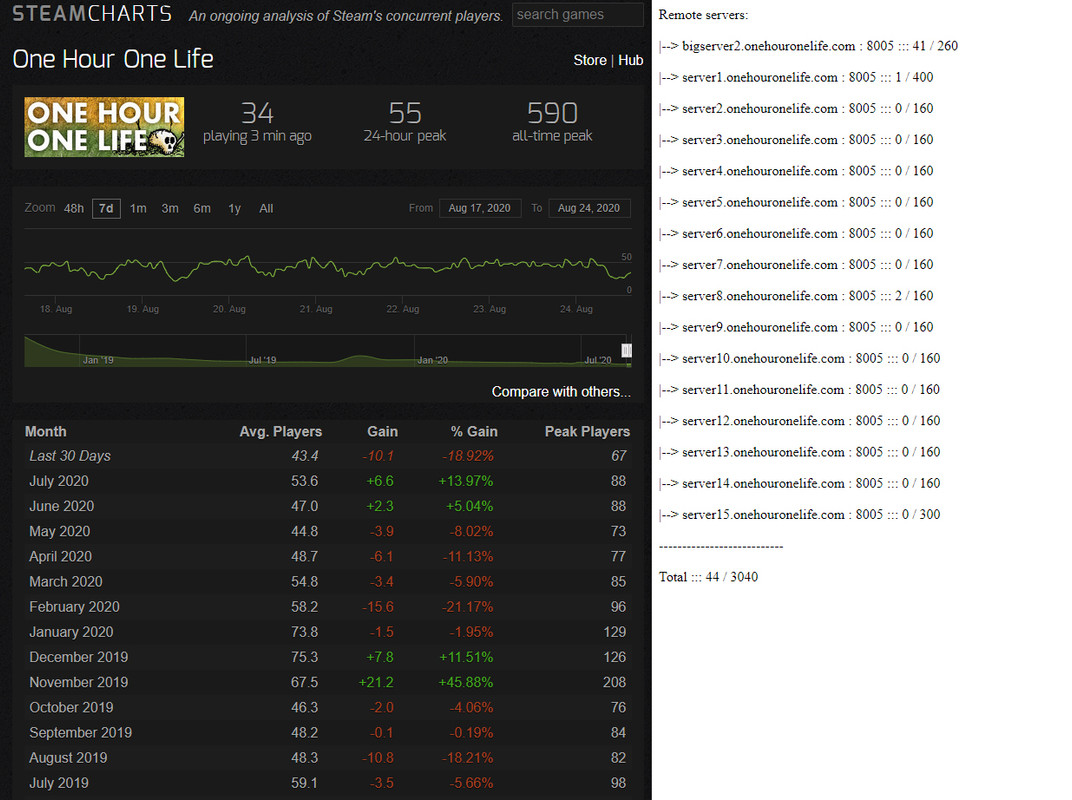Select the June 2020 row
The height and width of the screenshot is (800, 1072).
click(327, 507)
